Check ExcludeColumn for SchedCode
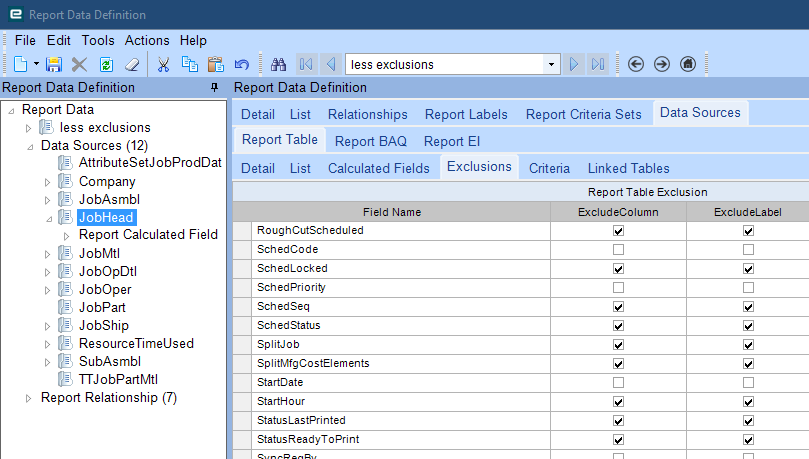809x459 pixels. pyautogui.click(x=618, y=250)
